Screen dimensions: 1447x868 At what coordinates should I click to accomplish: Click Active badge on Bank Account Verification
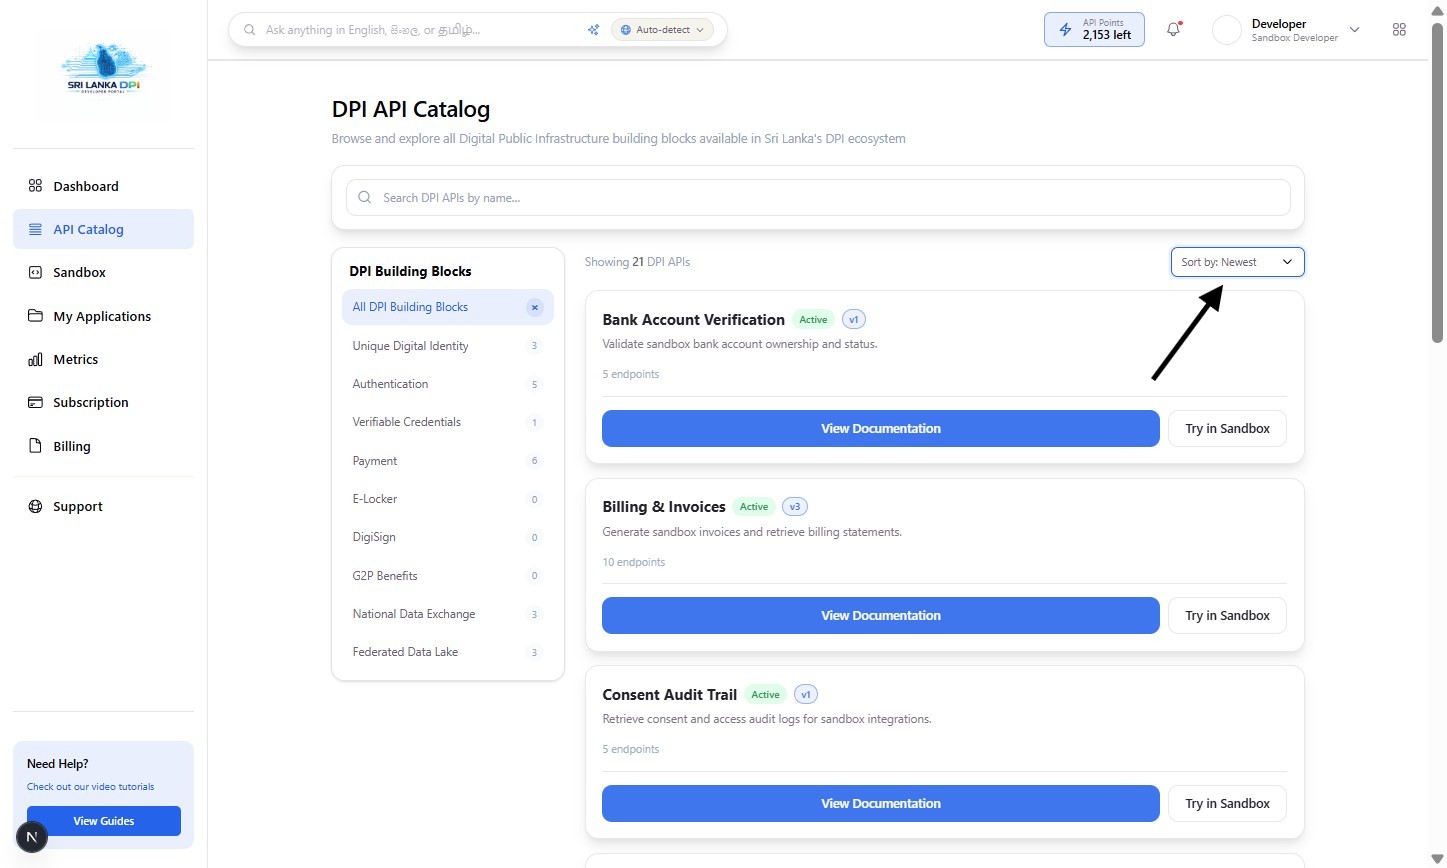pyautogui.click(x=813, y=320)
